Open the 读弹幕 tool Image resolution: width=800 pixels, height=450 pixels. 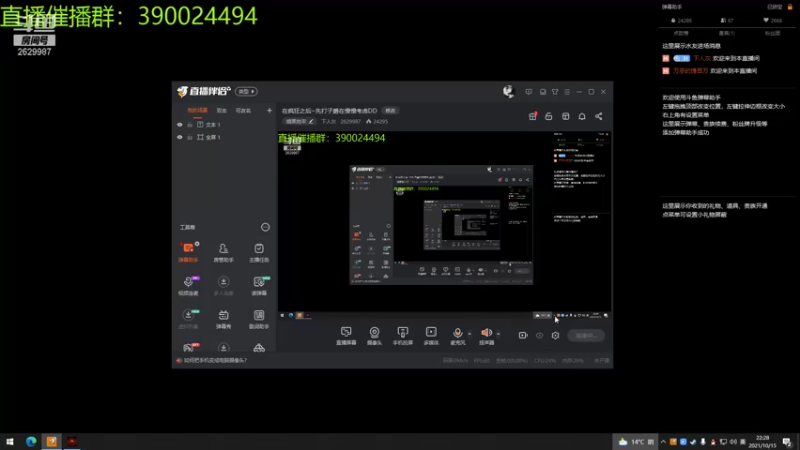pos(259,285)
